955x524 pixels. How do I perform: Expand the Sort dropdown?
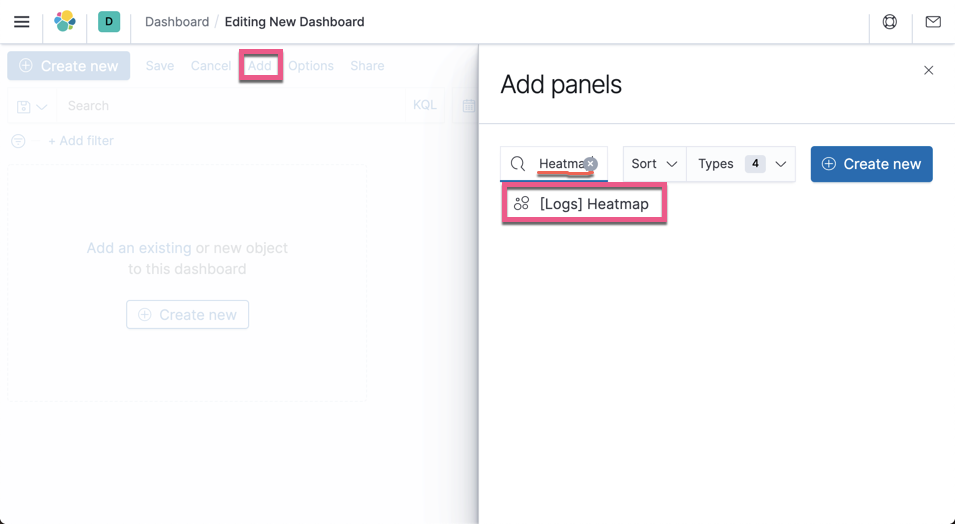coord(655,164)
